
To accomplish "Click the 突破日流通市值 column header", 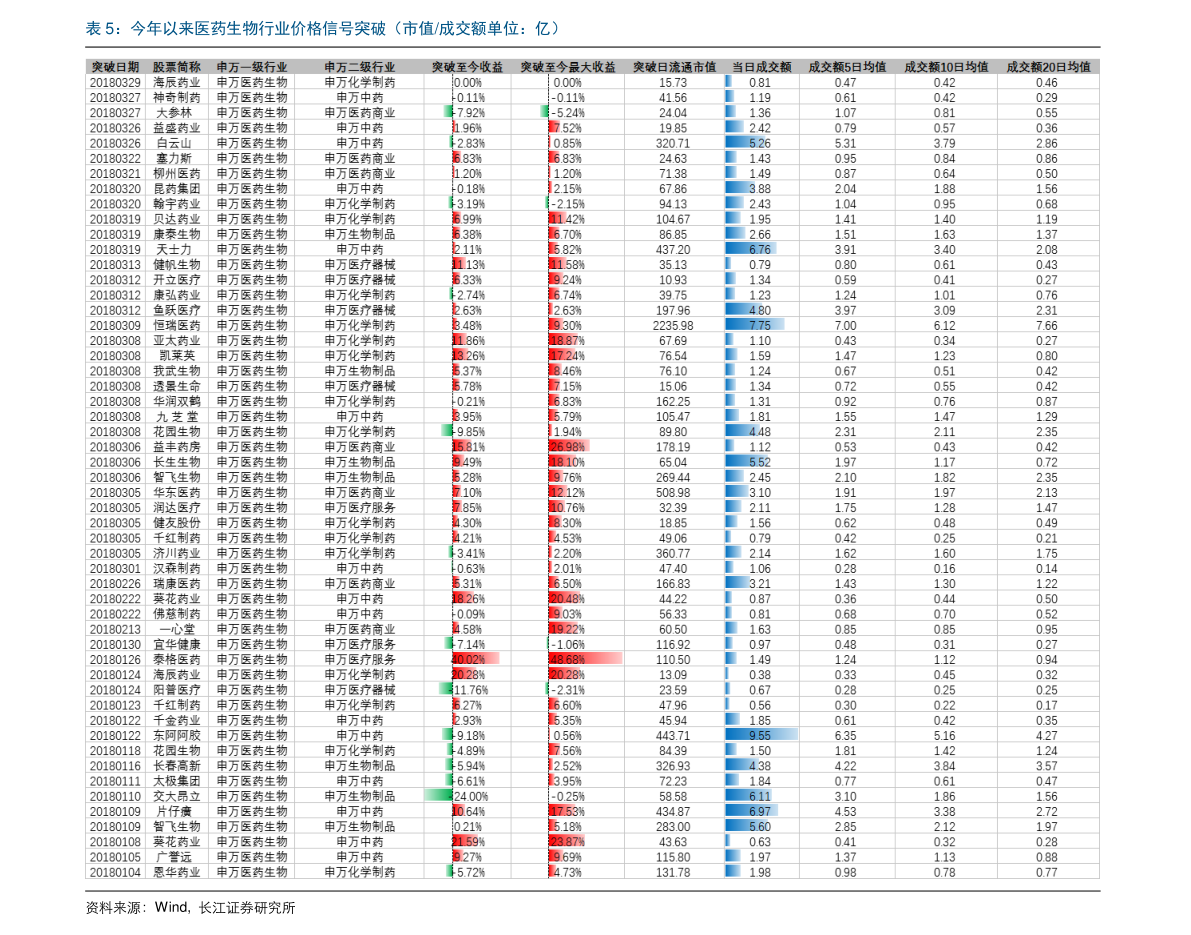I will [674, 67].
